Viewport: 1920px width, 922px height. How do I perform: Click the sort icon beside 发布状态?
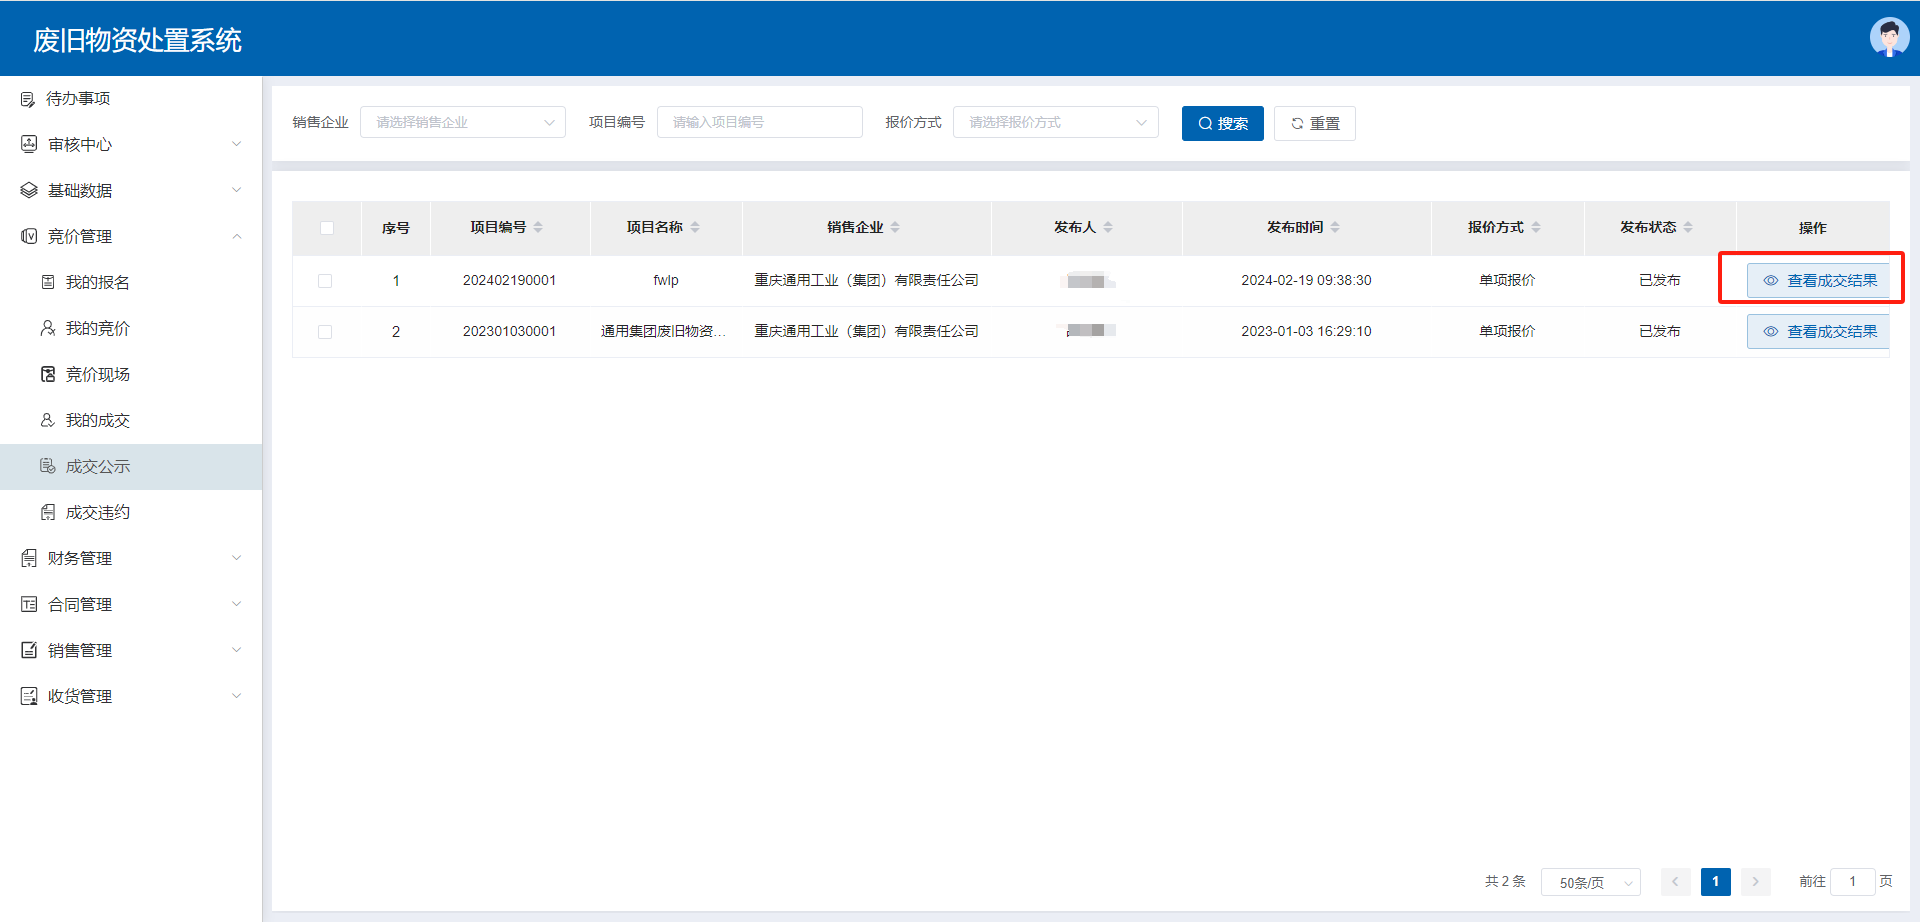click(x=1688, y=228)
